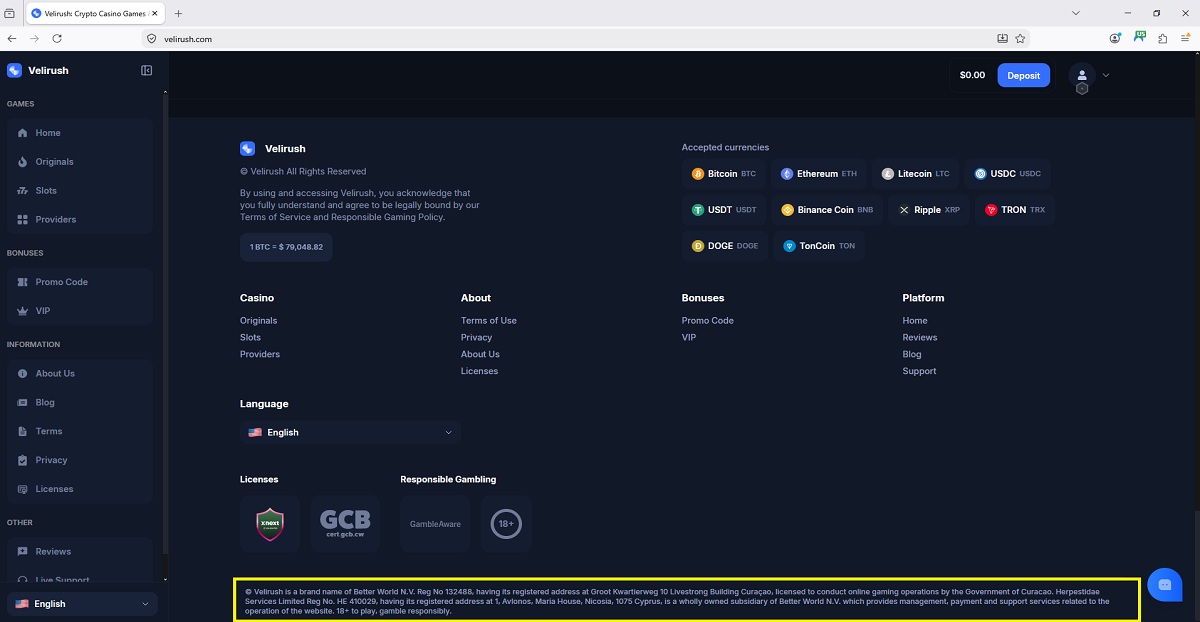Open the footer Privacy link under About

click(x=477, y=338)
